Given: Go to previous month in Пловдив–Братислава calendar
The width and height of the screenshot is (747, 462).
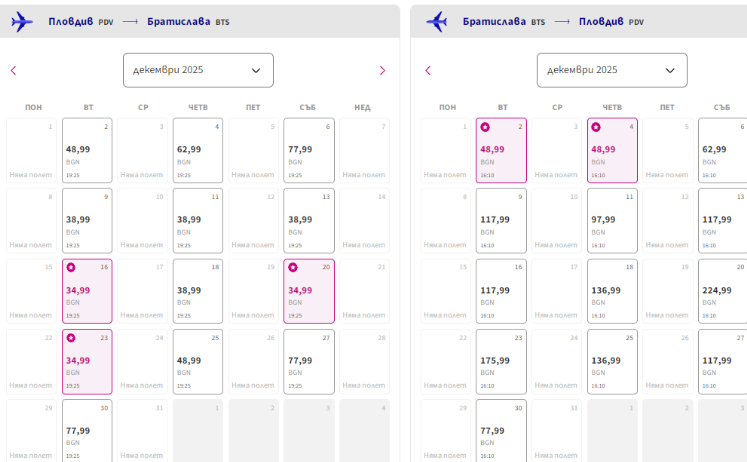Looking at the screenshot, I should (x=13, y=70).
